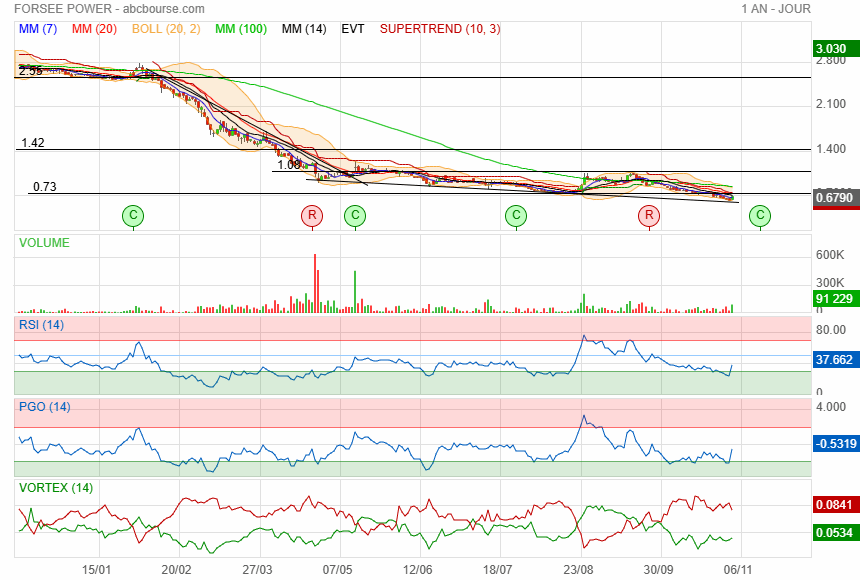Click the red R event marker just before 07/05
Image resolution: width=860 pixels, height=580 pixels.
[x=312, y=216]
